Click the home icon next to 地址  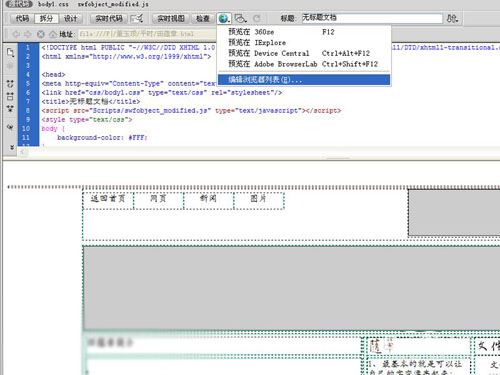pyautogui.click(x=52, y=34)
